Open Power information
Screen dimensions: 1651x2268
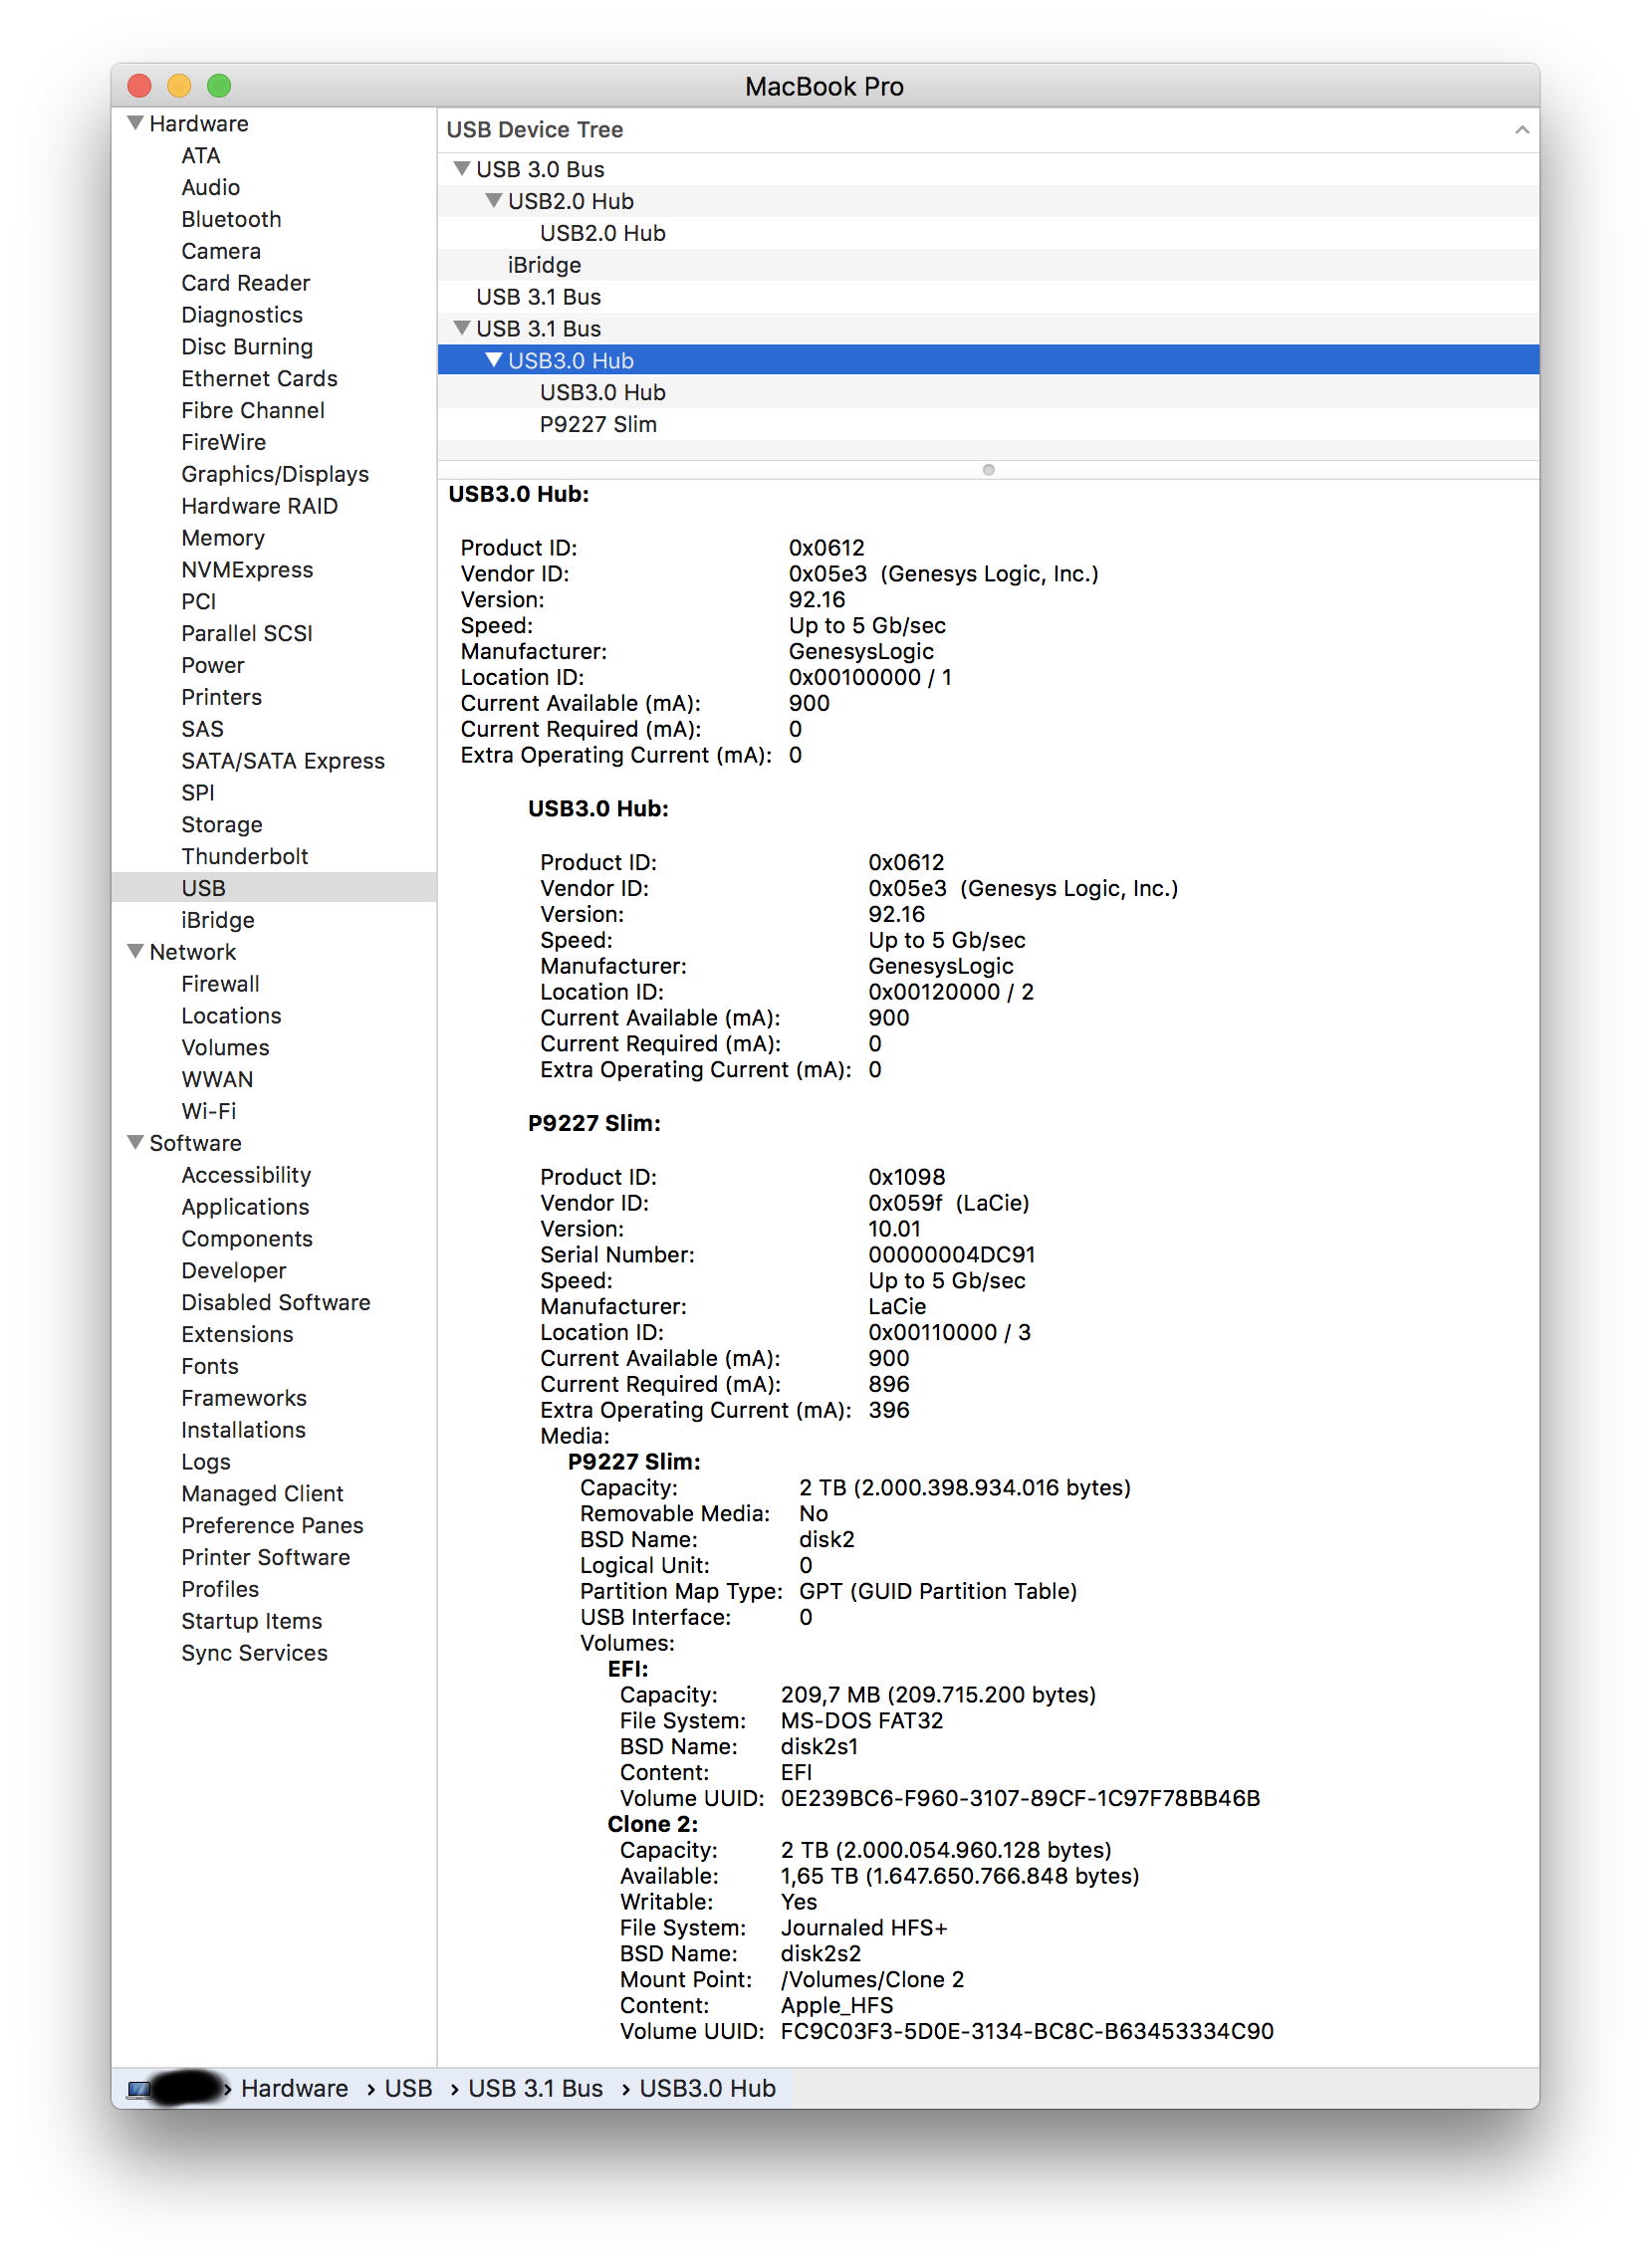pos(212,665)
